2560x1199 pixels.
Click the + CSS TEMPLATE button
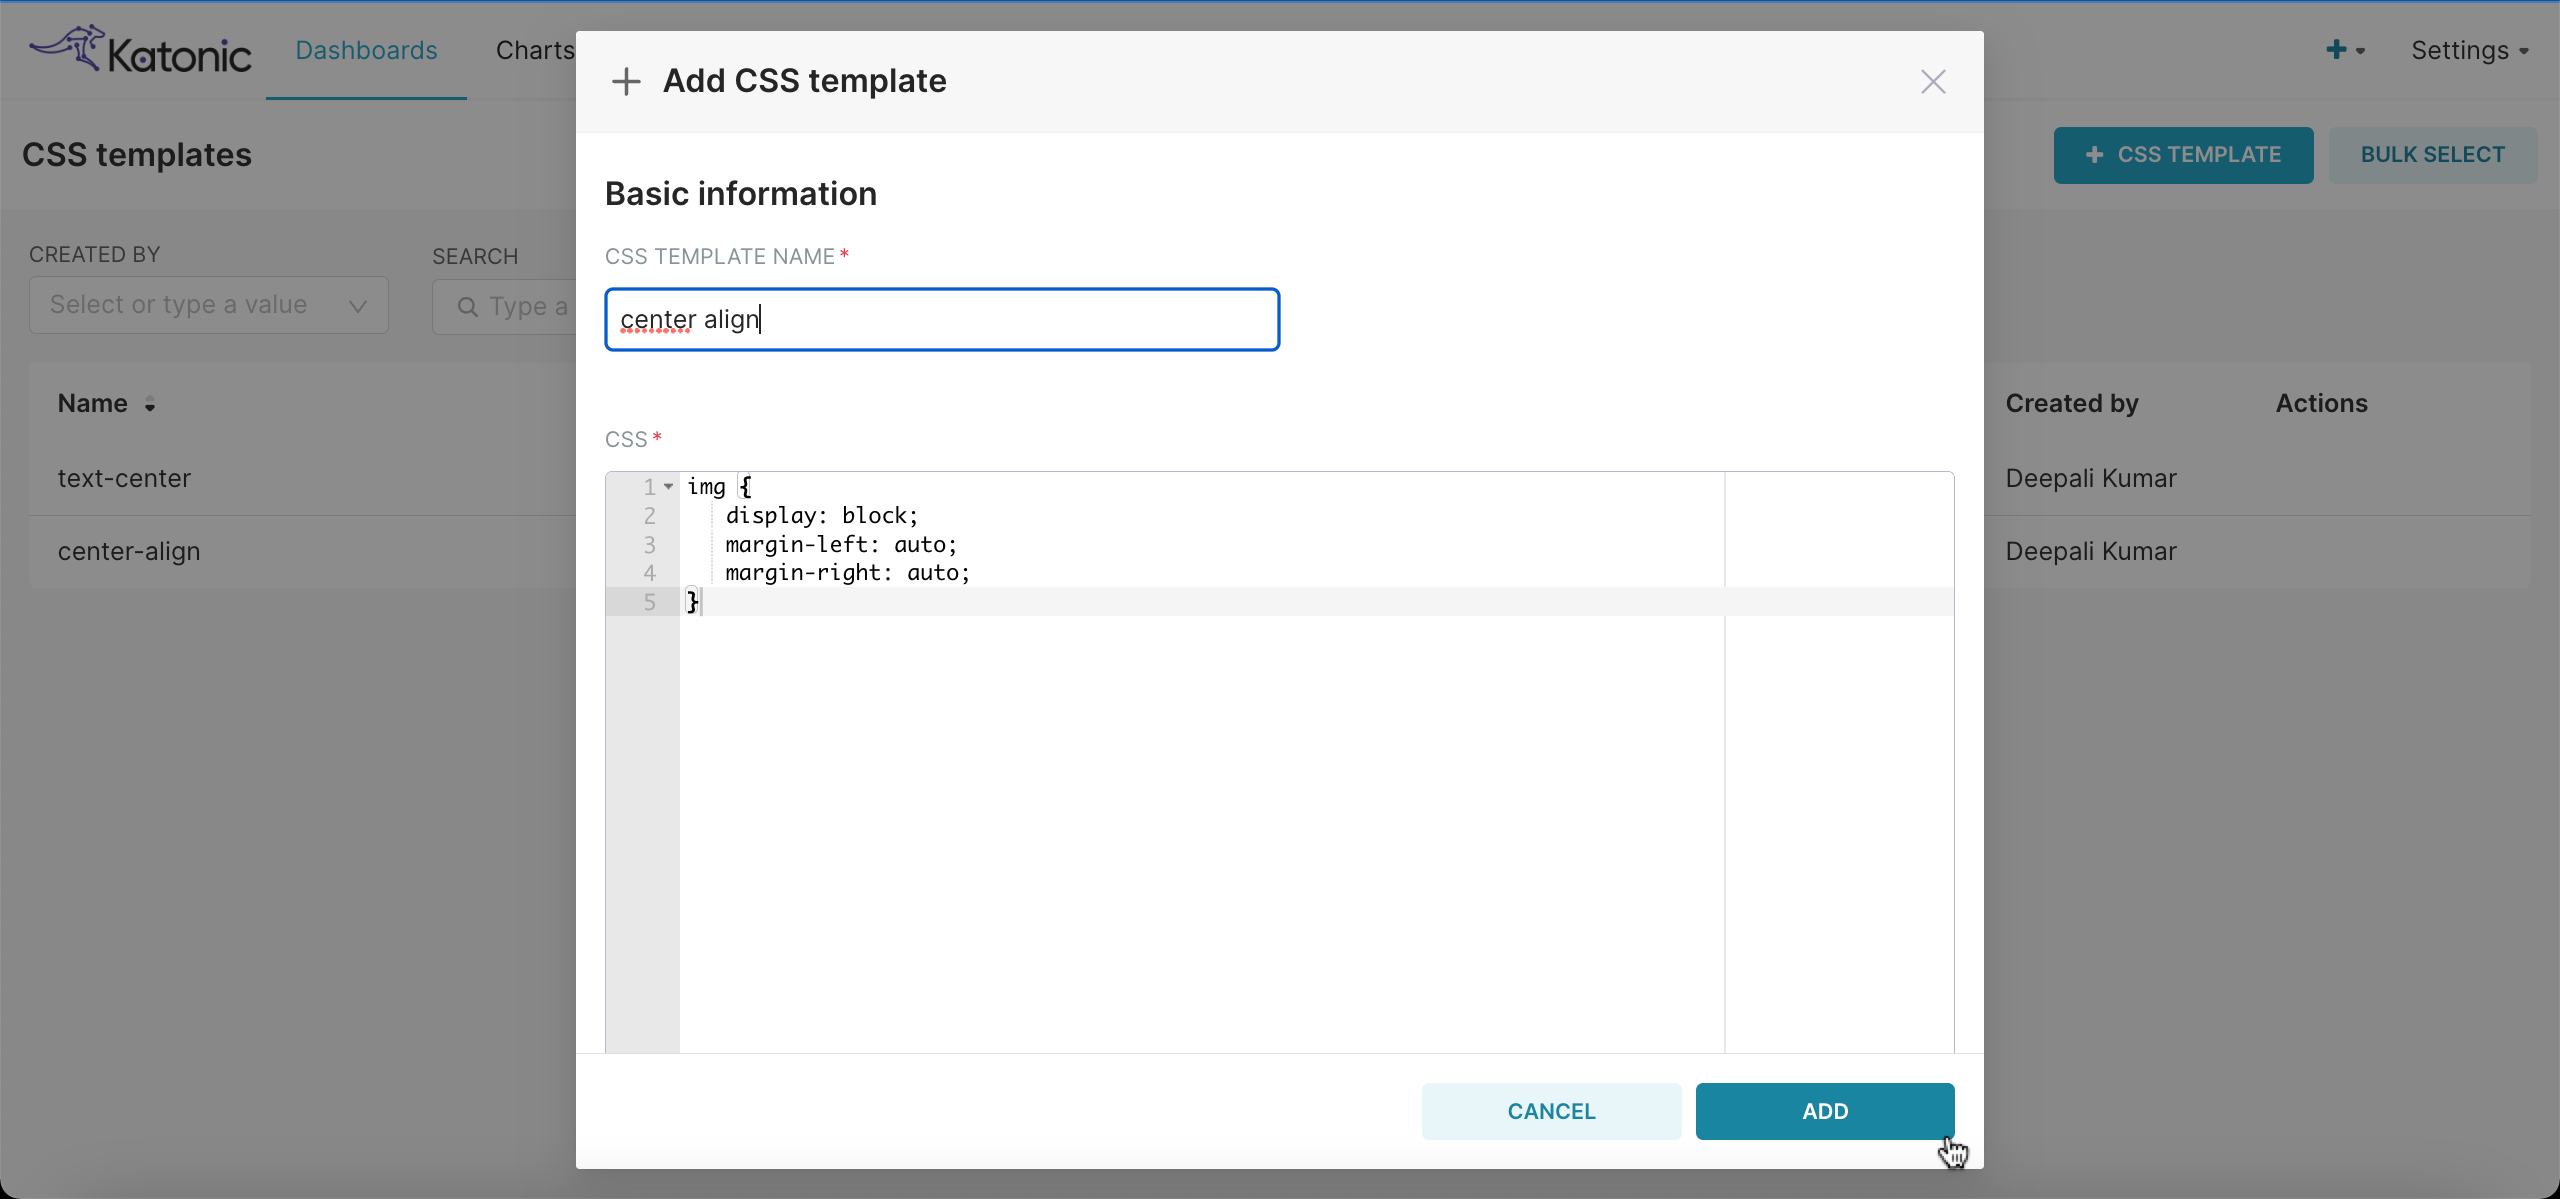(2183, 155)
